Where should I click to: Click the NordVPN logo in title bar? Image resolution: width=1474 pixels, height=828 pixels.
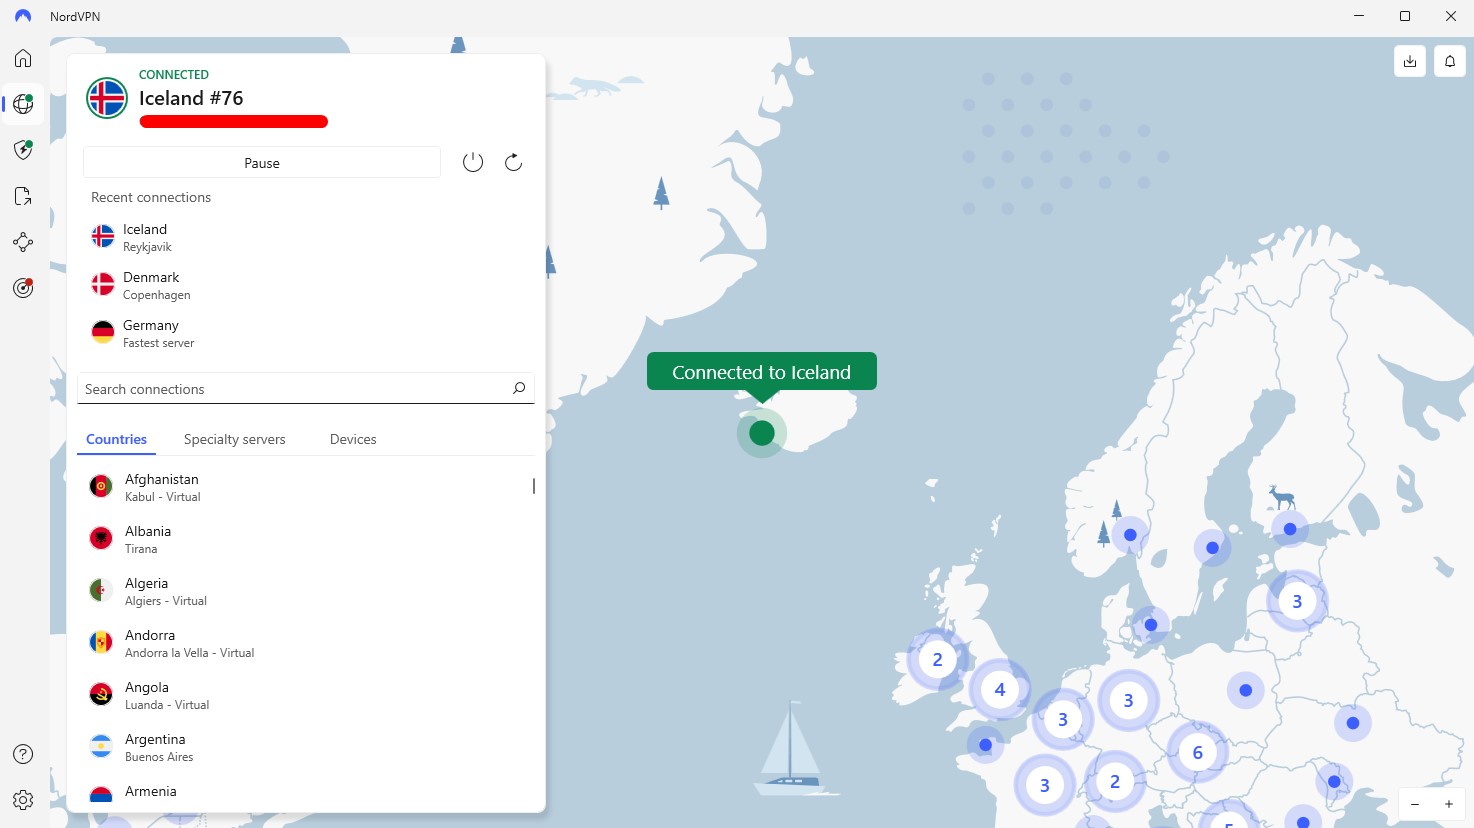(23, 16)
